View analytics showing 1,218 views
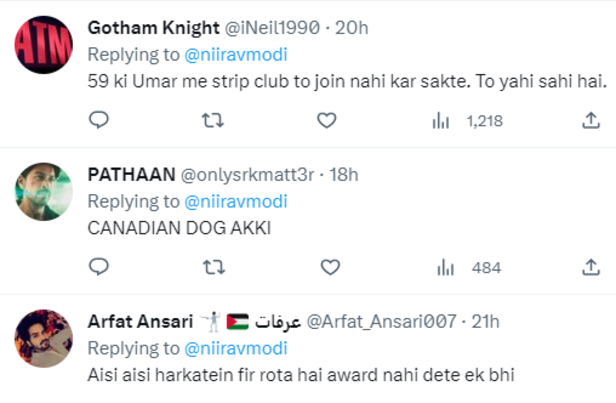This screenshot has width=616, height=403. pos(467,121)
